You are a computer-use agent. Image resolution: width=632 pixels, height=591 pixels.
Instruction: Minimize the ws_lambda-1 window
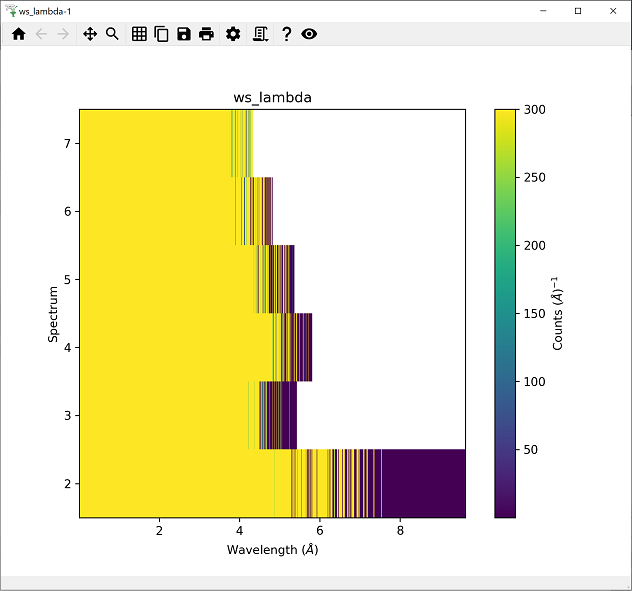coord(544,10)
